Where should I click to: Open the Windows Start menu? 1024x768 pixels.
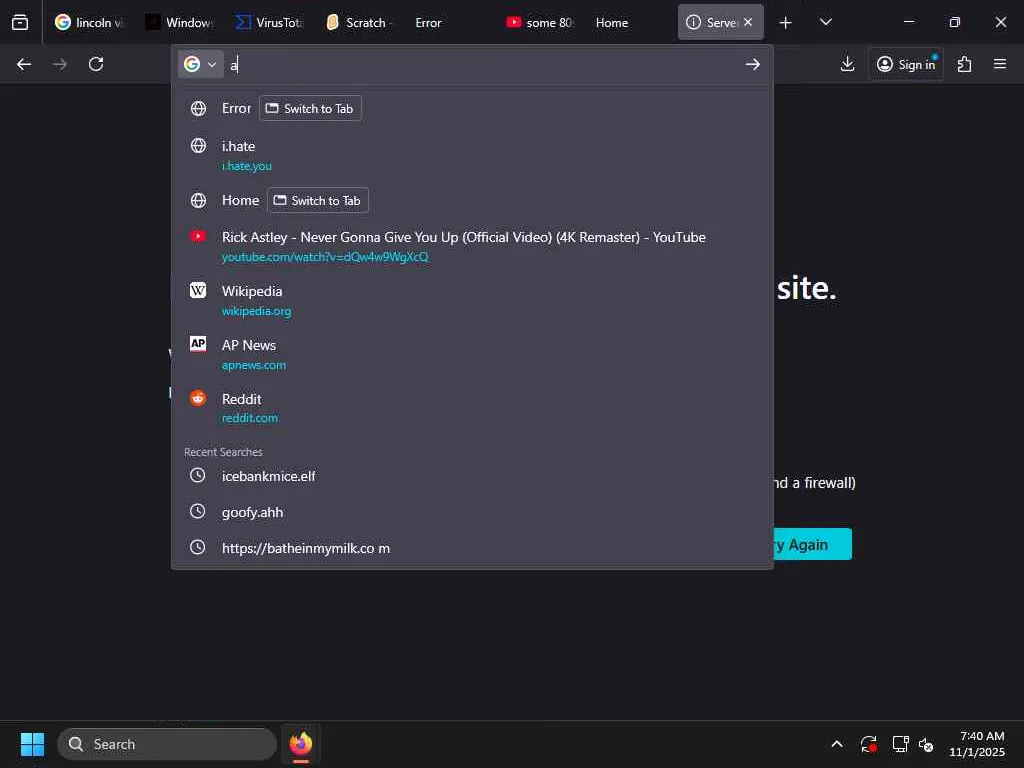pyautogui.click(x=32, y=744)
